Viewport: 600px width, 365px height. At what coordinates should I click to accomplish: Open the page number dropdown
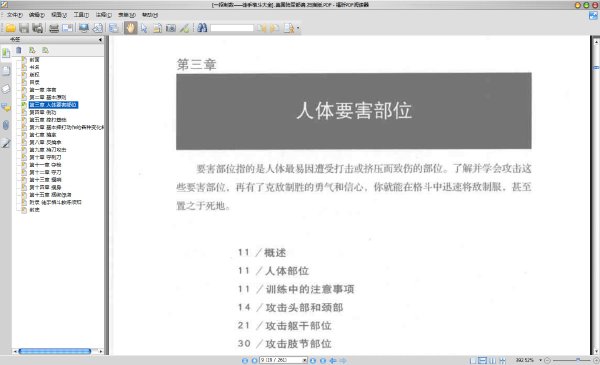coord(305,360)
